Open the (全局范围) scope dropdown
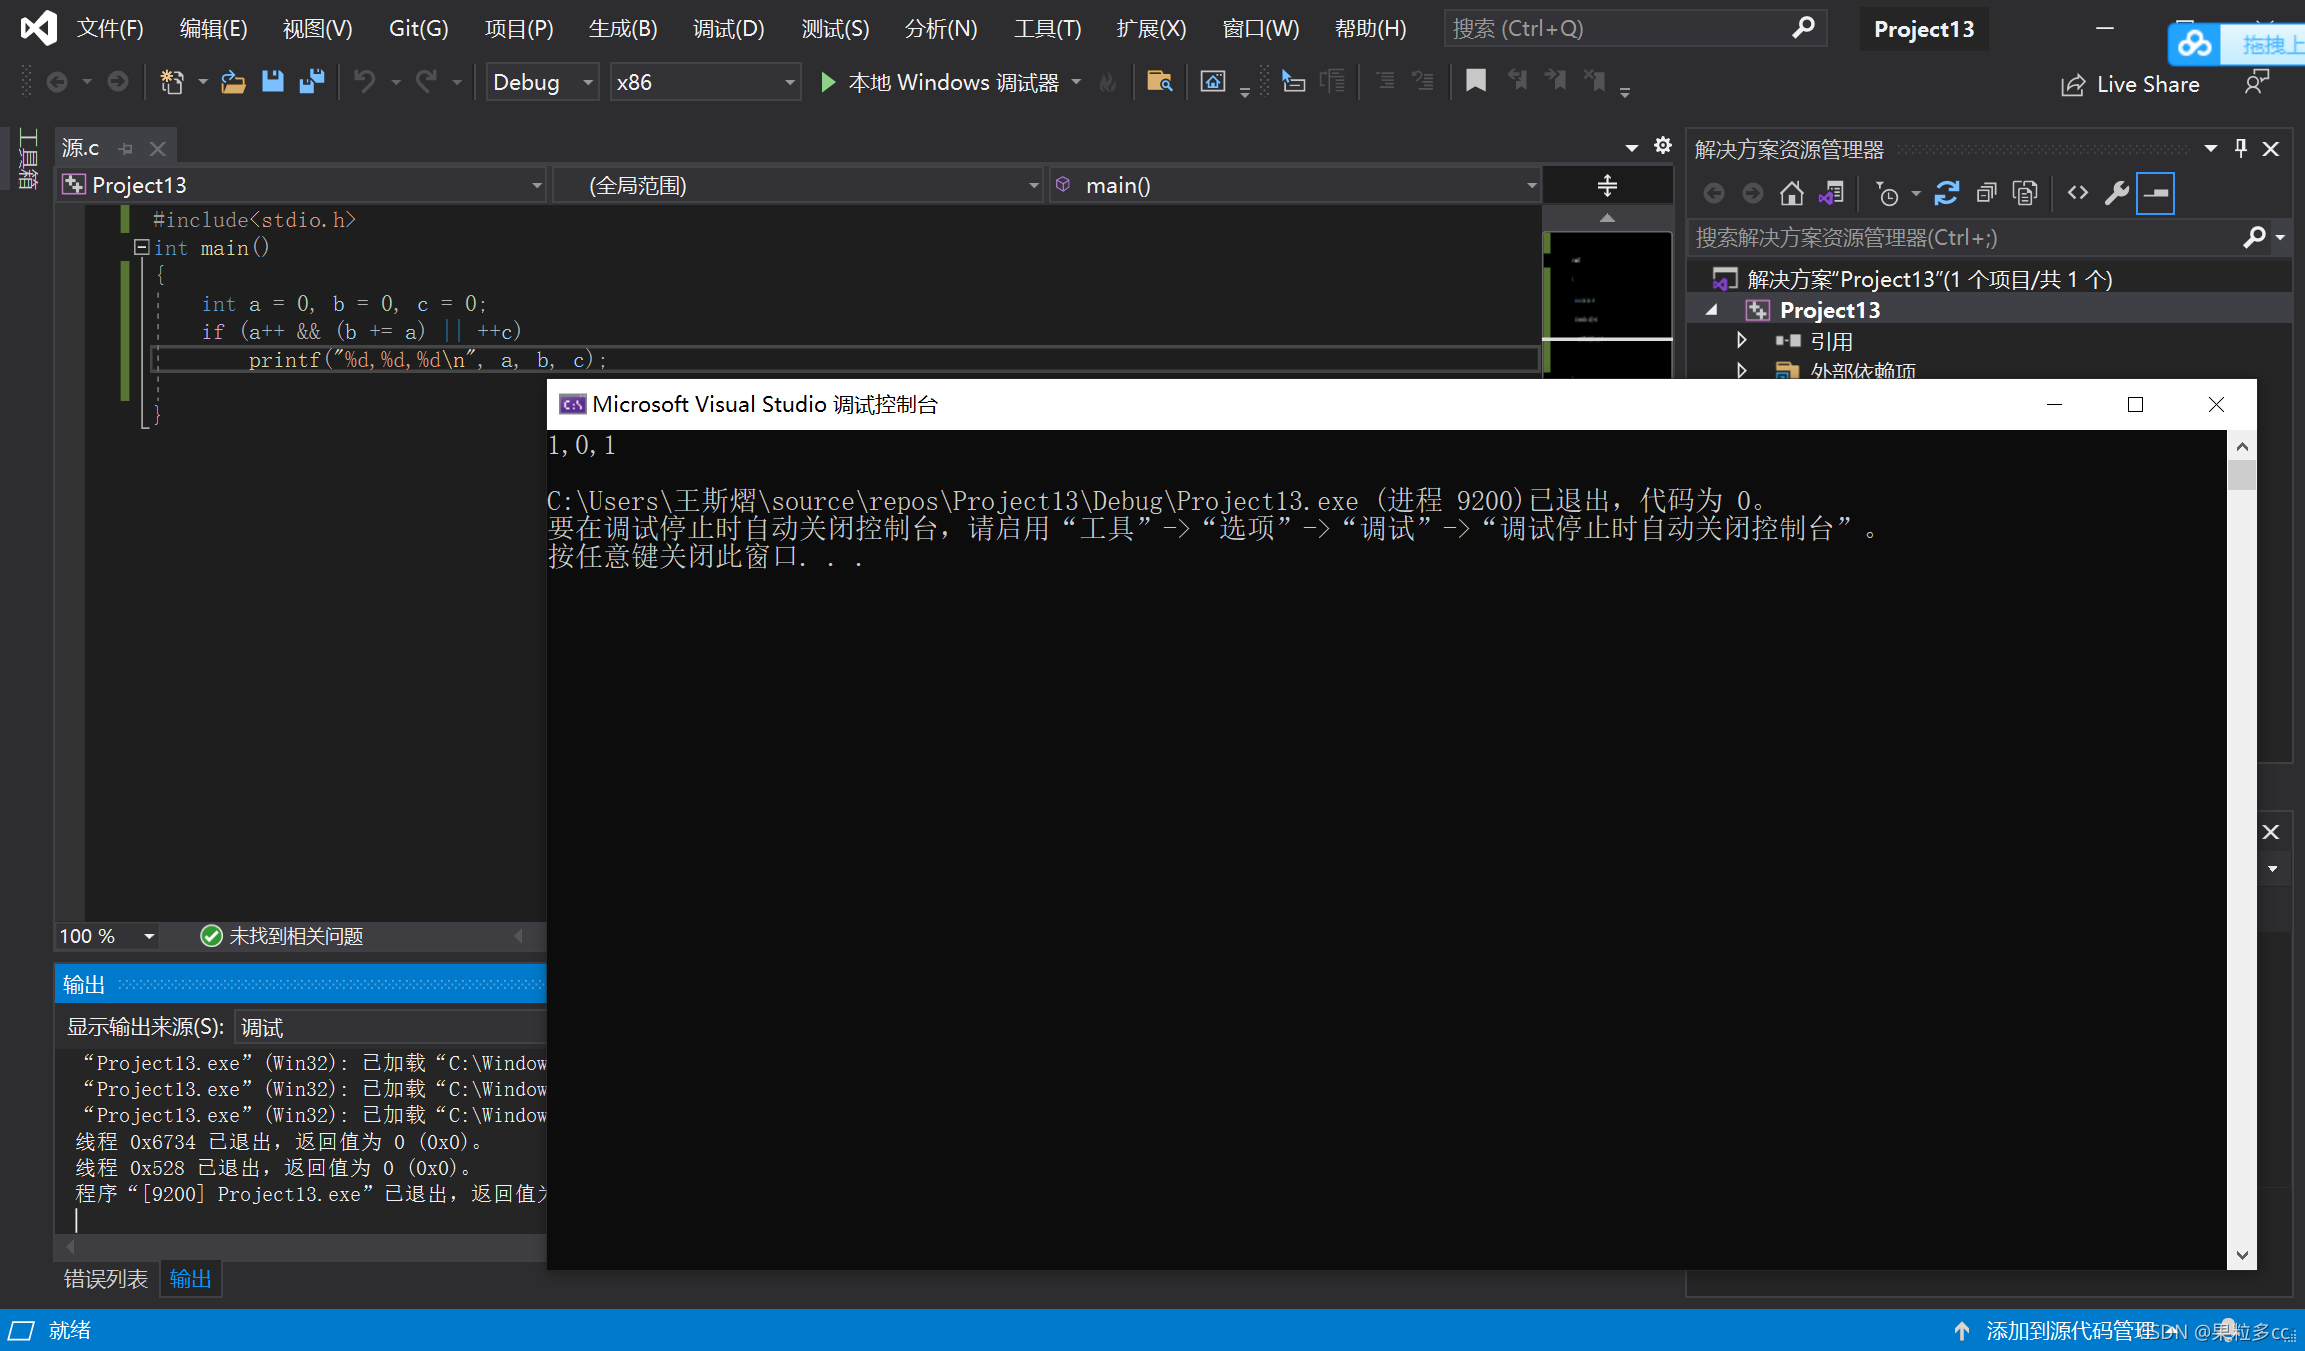Image resolution: width=2305 pixels, height=1351 pixels. click(x=799, y=185)
